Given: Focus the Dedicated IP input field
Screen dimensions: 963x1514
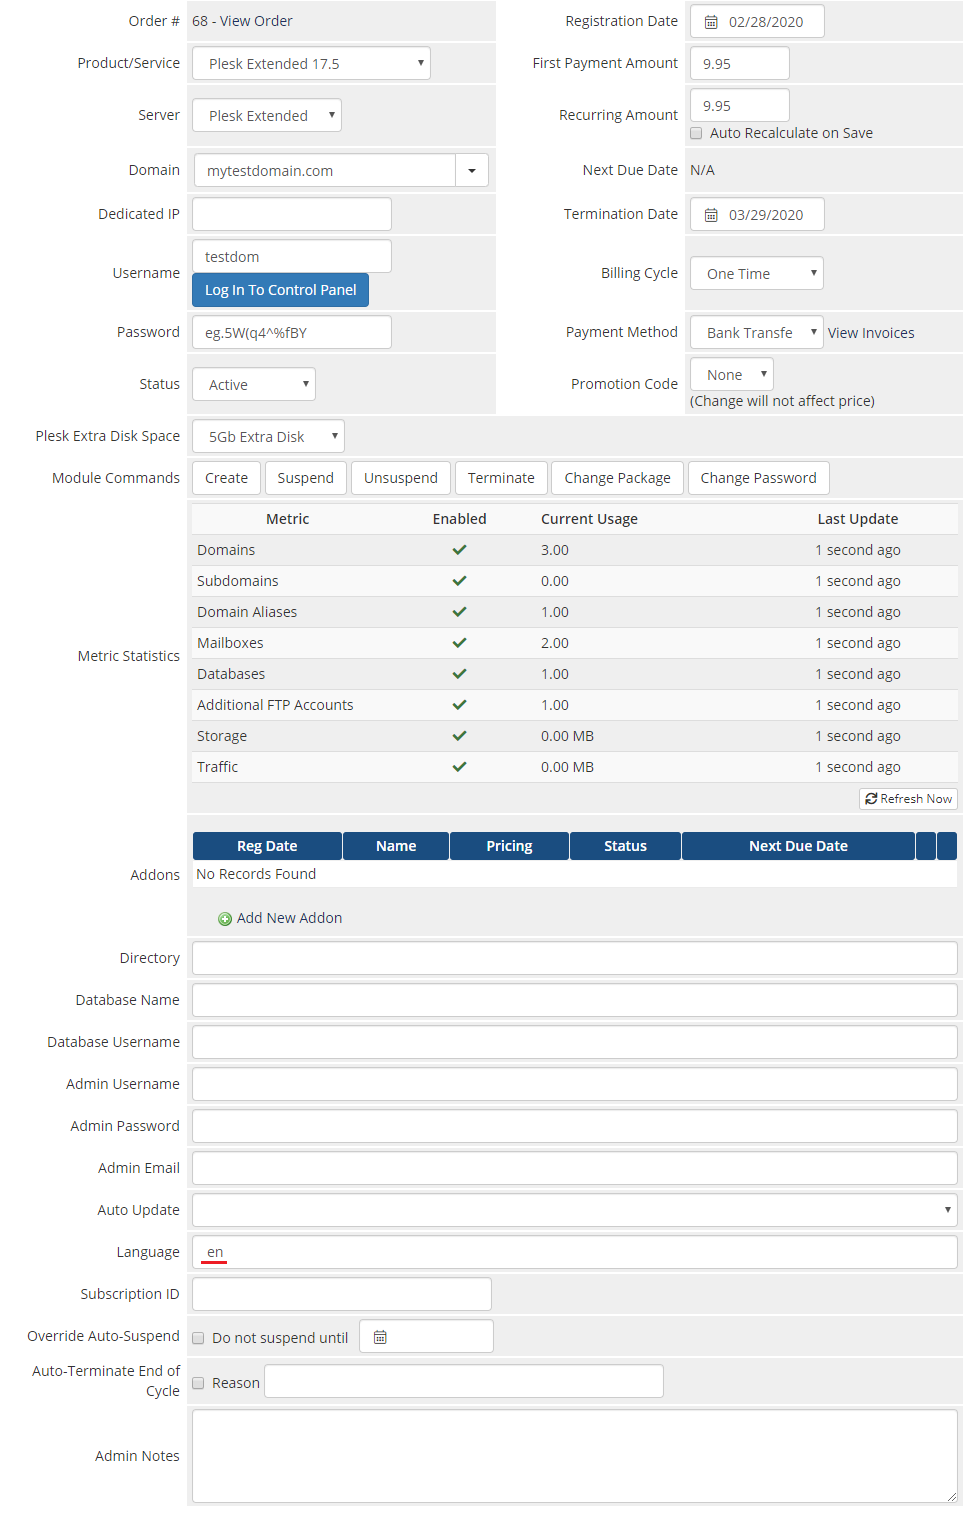Looking at the screenshot, I should point(292,214).
